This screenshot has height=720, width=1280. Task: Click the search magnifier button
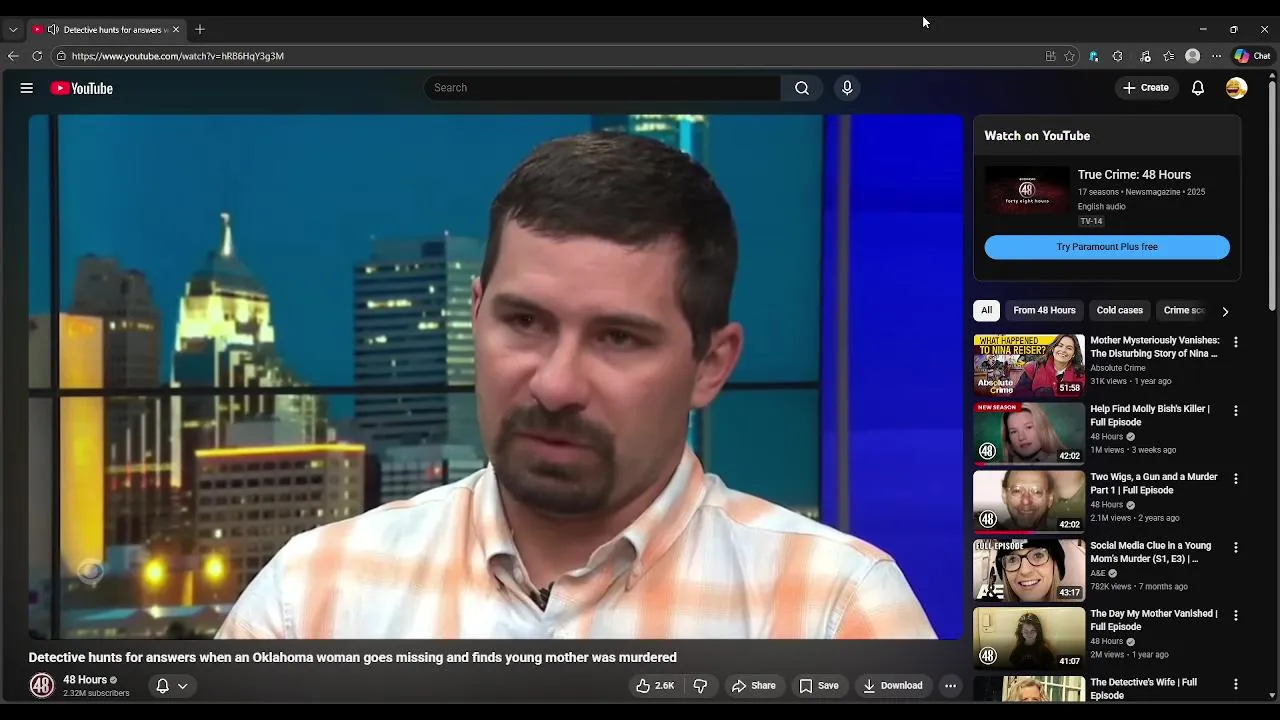tap(802, 88)
